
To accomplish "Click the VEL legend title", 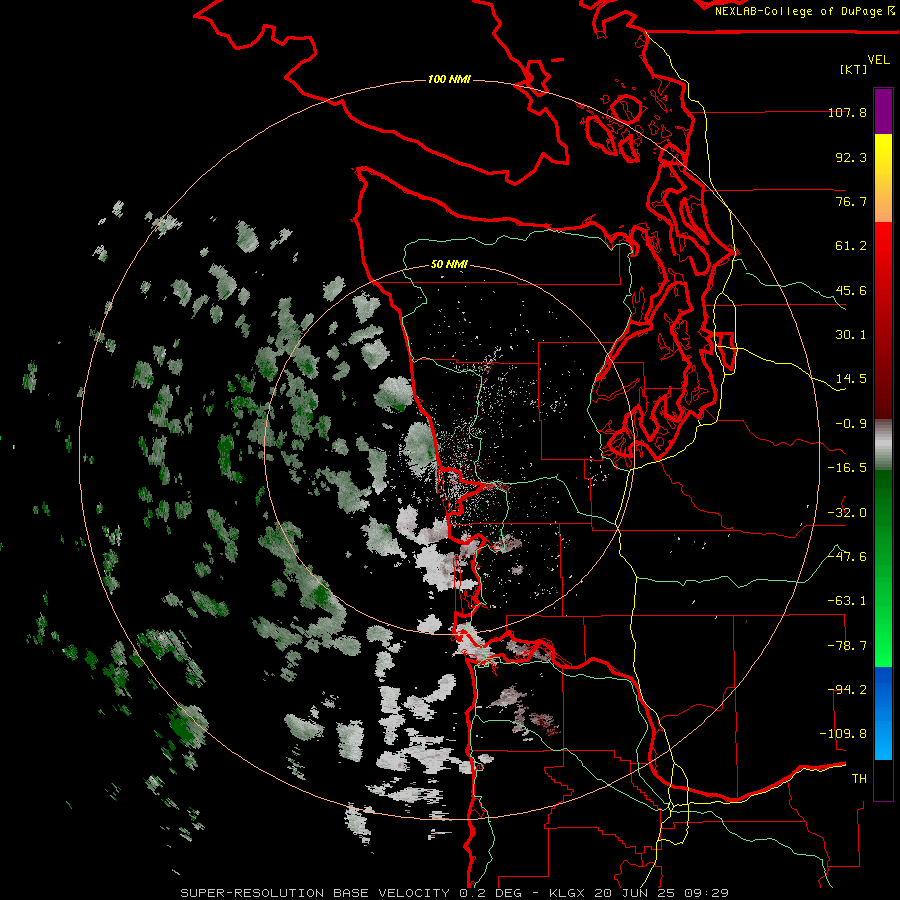I will 878,60.
